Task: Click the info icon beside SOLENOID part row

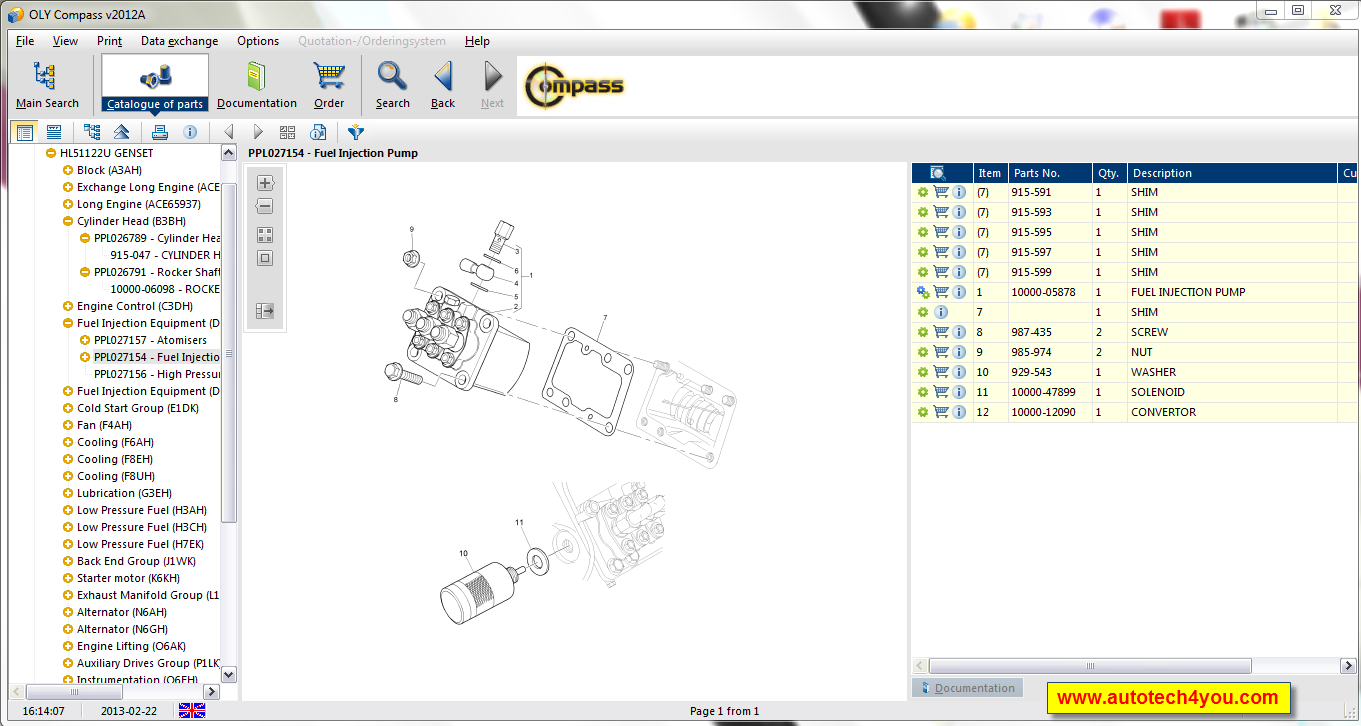Action: pos(959,391)
